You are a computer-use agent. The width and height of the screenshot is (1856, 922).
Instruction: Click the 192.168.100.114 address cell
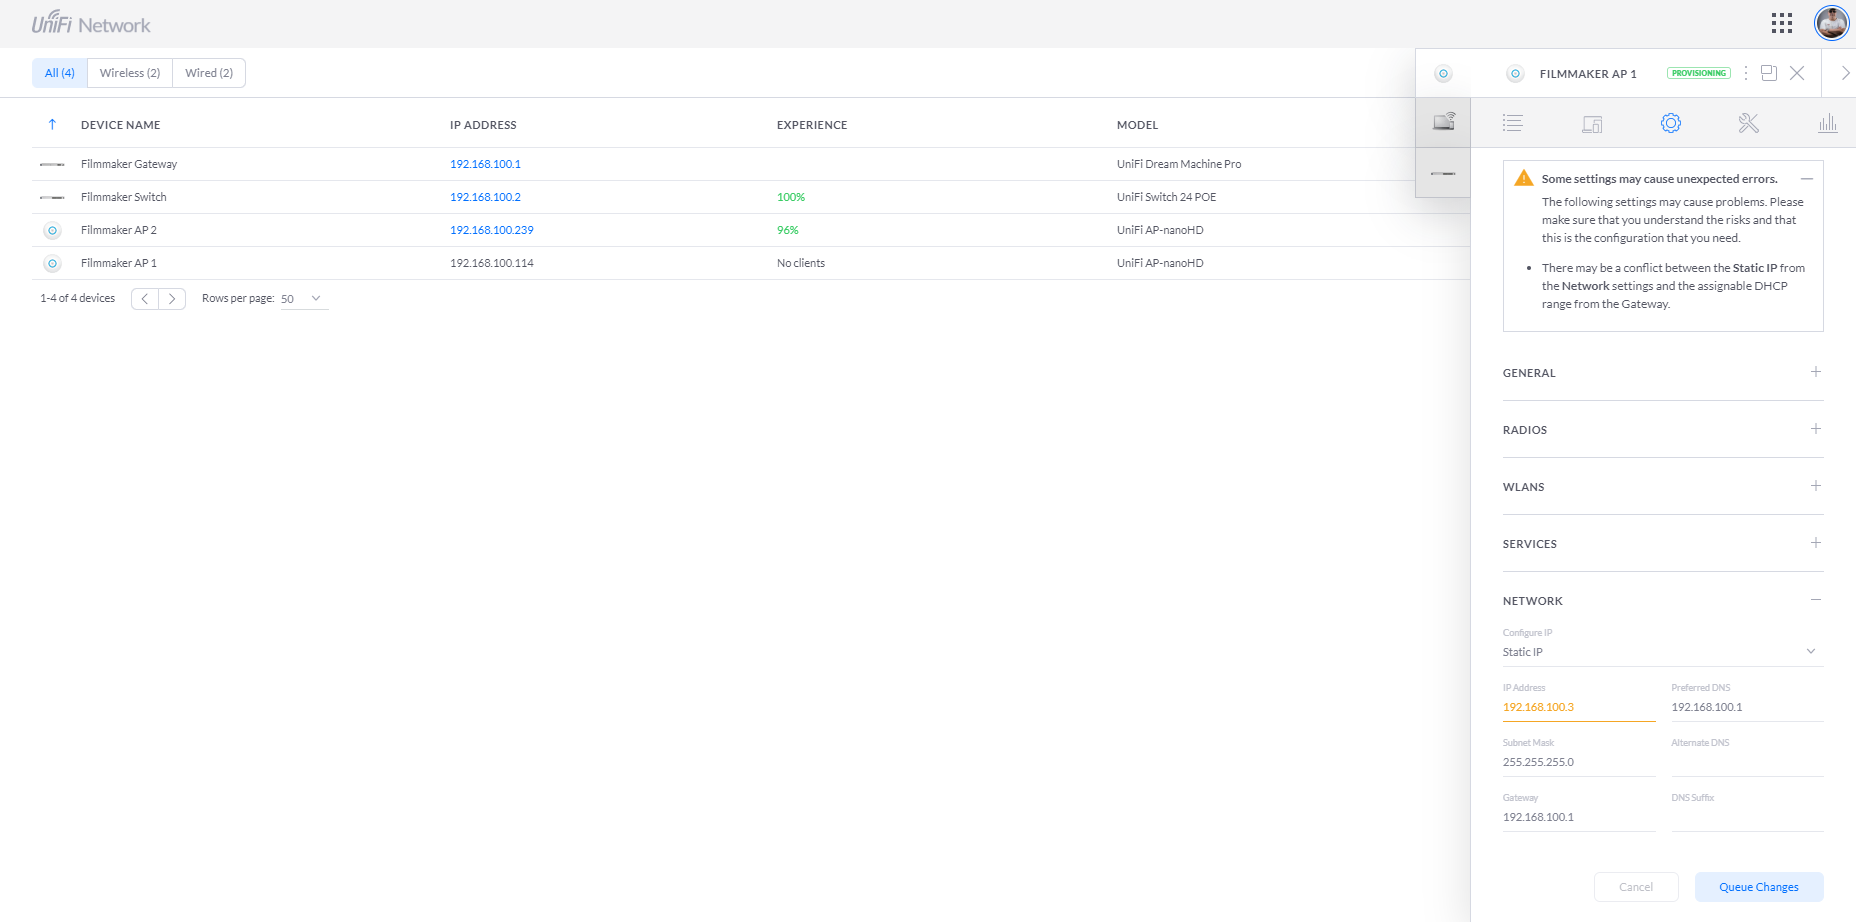click(x=492, y=263)
